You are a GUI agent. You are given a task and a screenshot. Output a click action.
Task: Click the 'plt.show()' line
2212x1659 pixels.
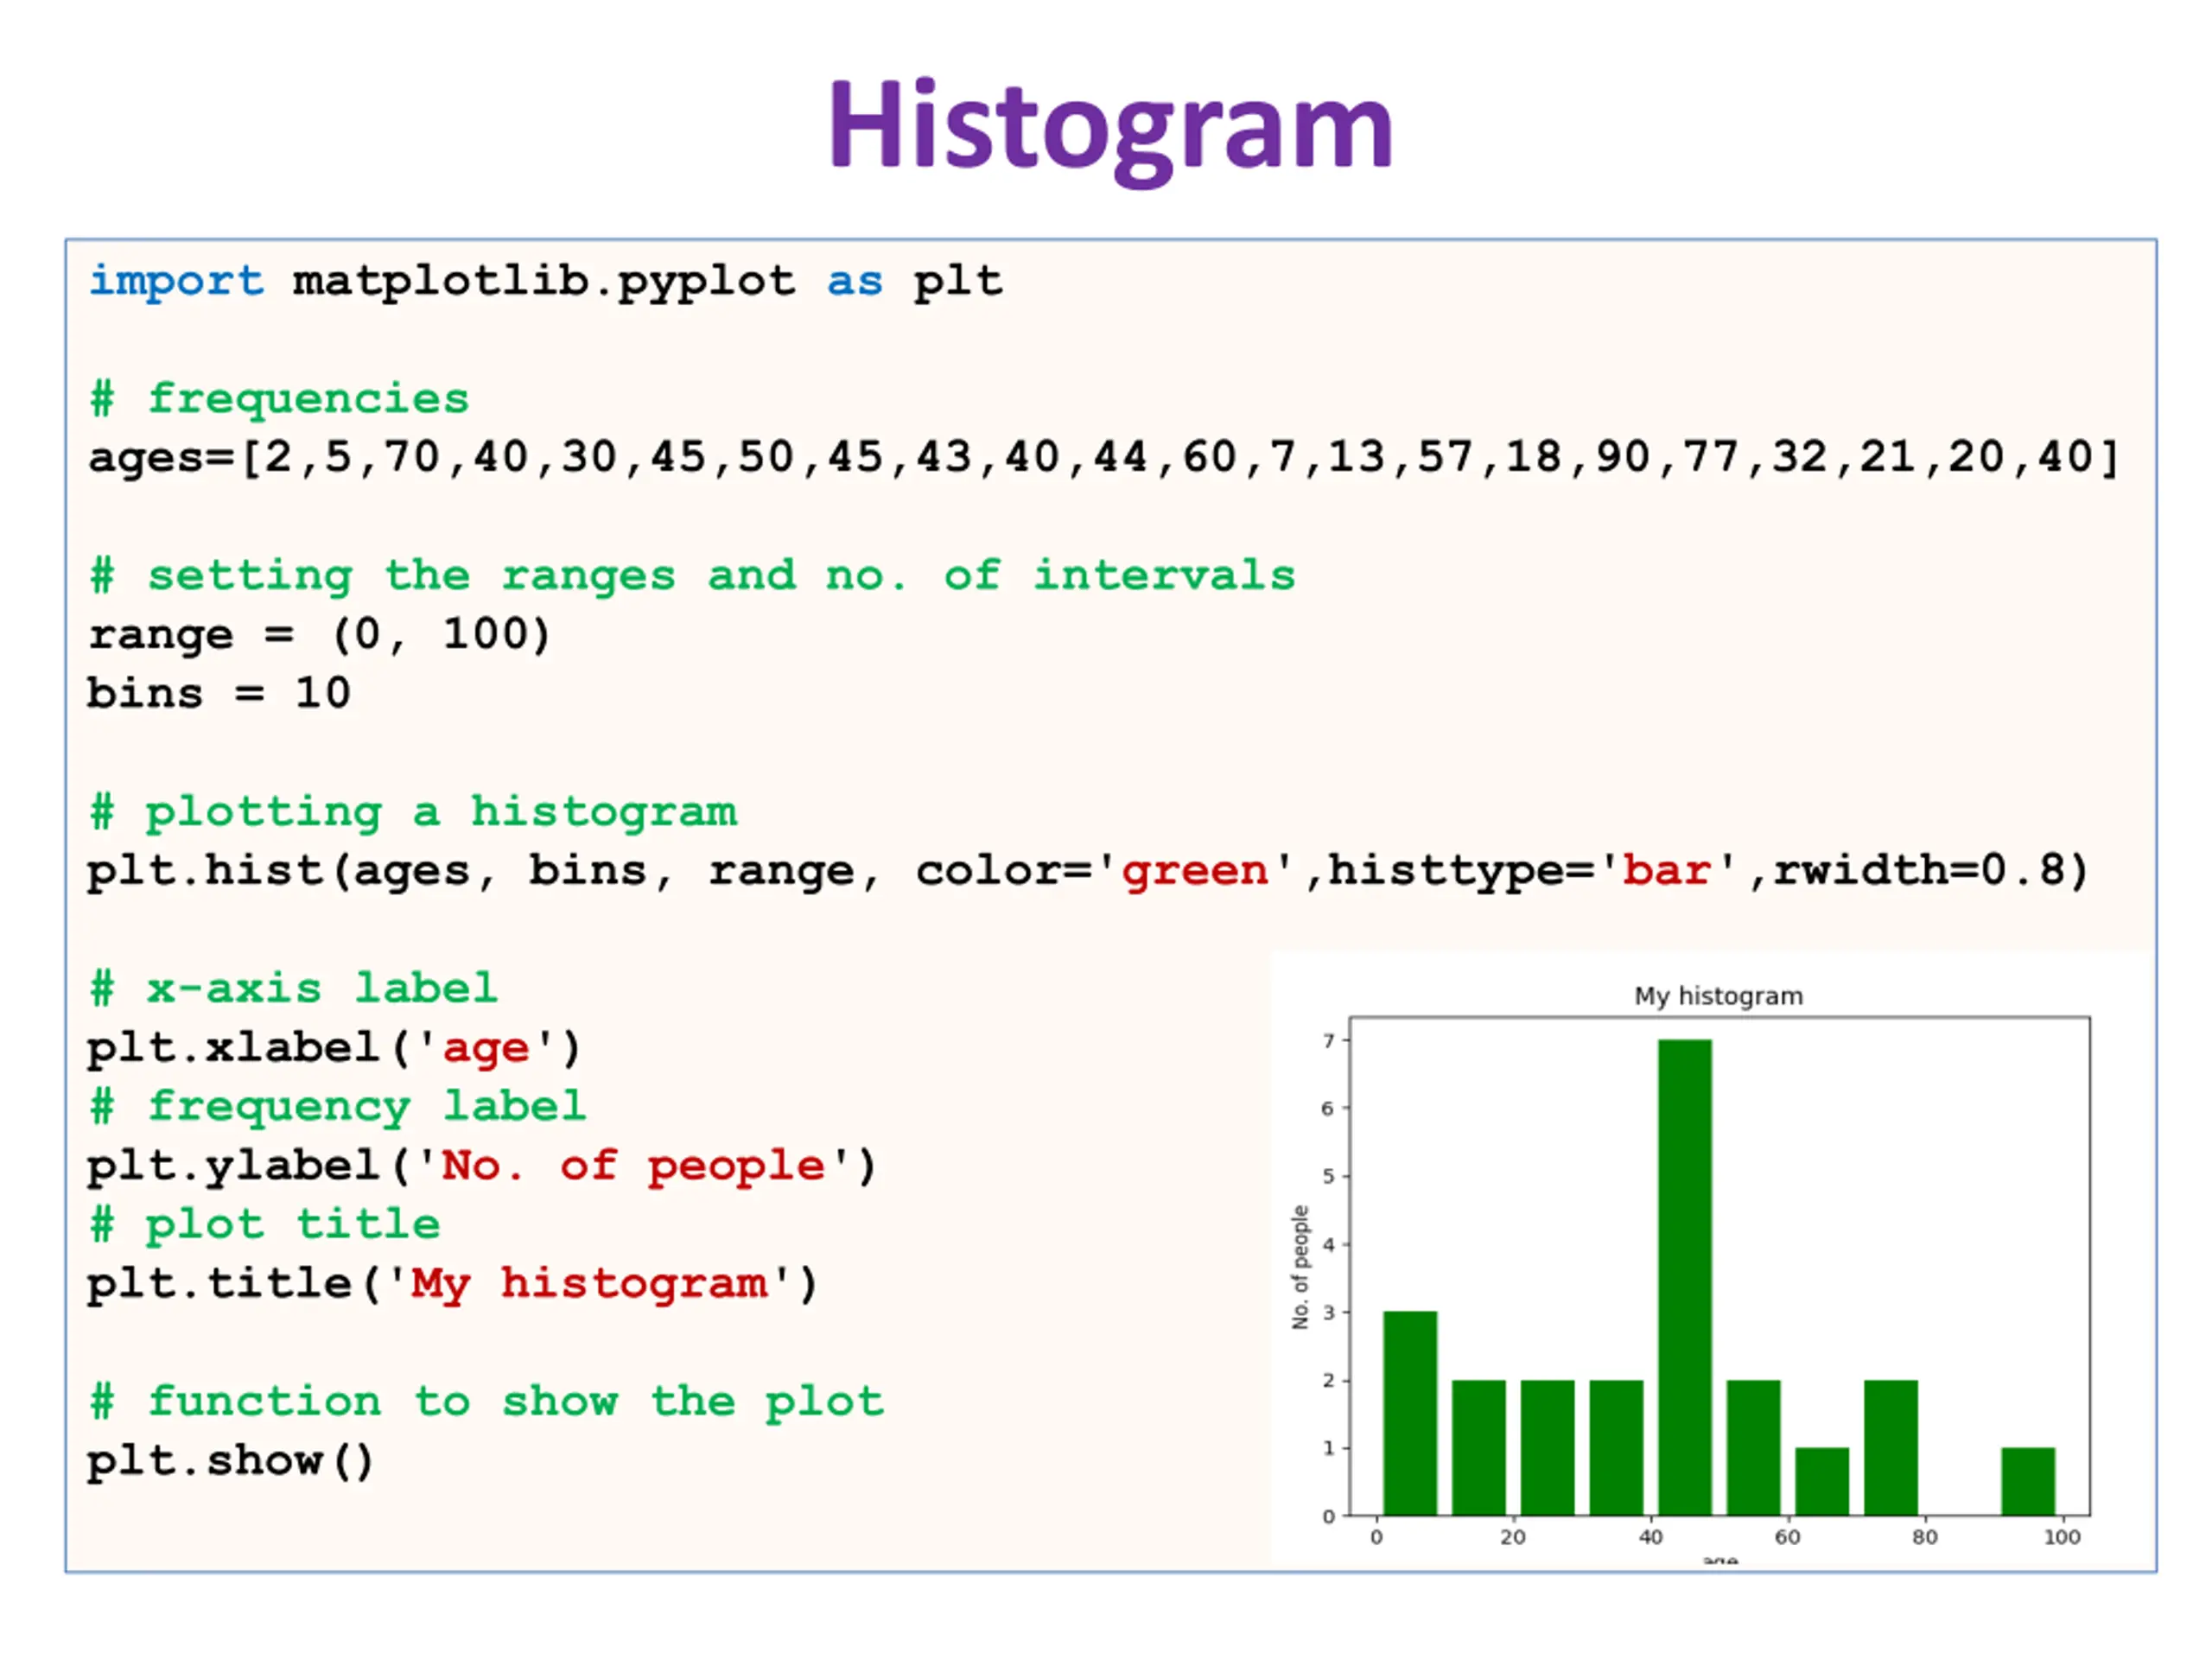click(231, 1461)
